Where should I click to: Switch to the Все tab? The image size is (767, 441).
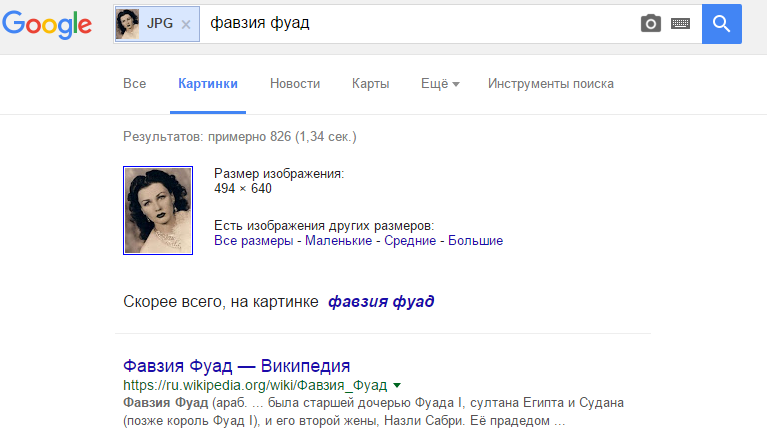(134, 84)
